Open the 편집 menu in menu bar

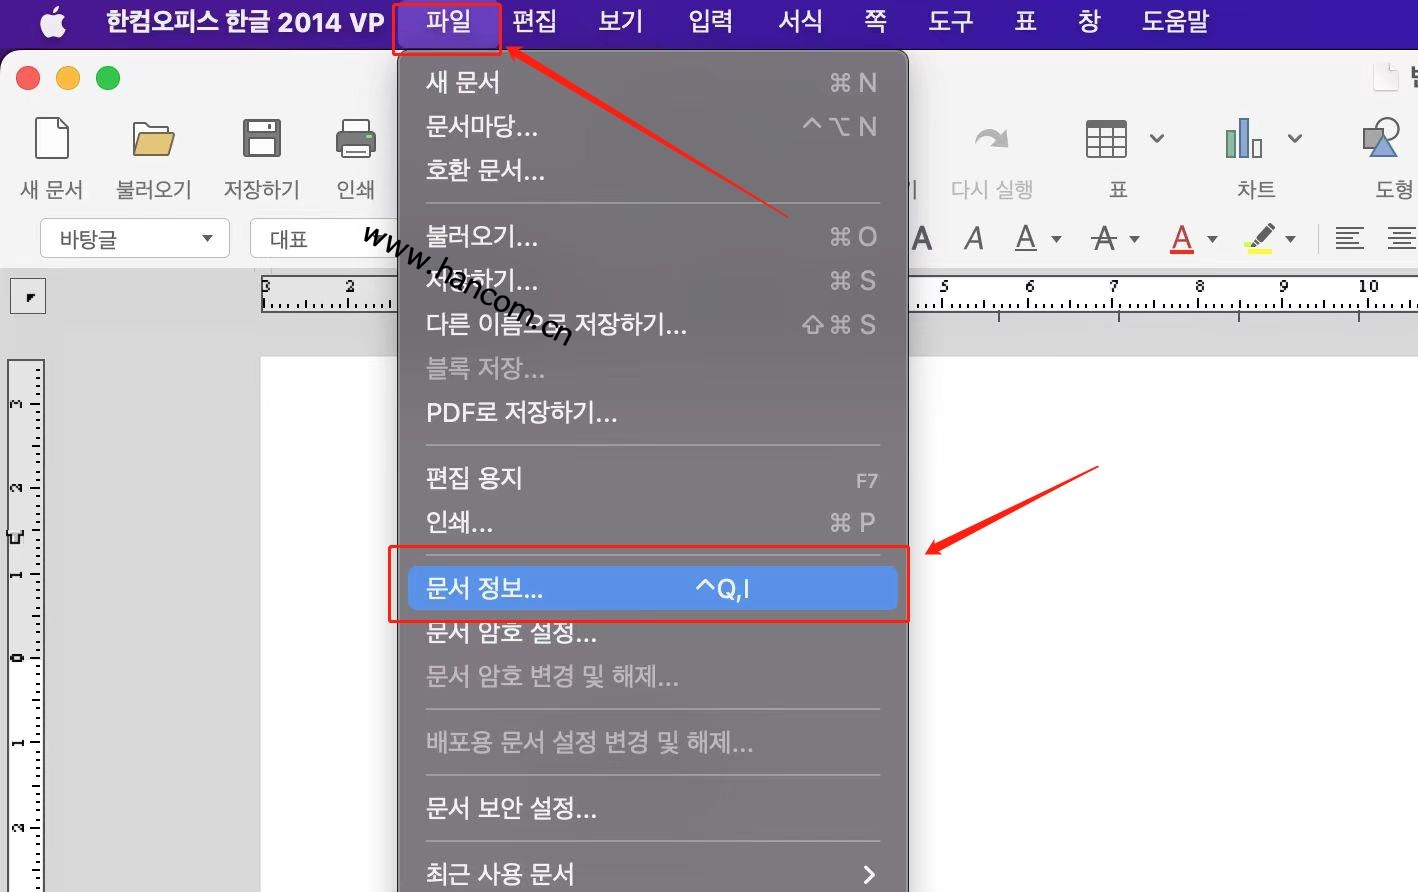point(534,21)
